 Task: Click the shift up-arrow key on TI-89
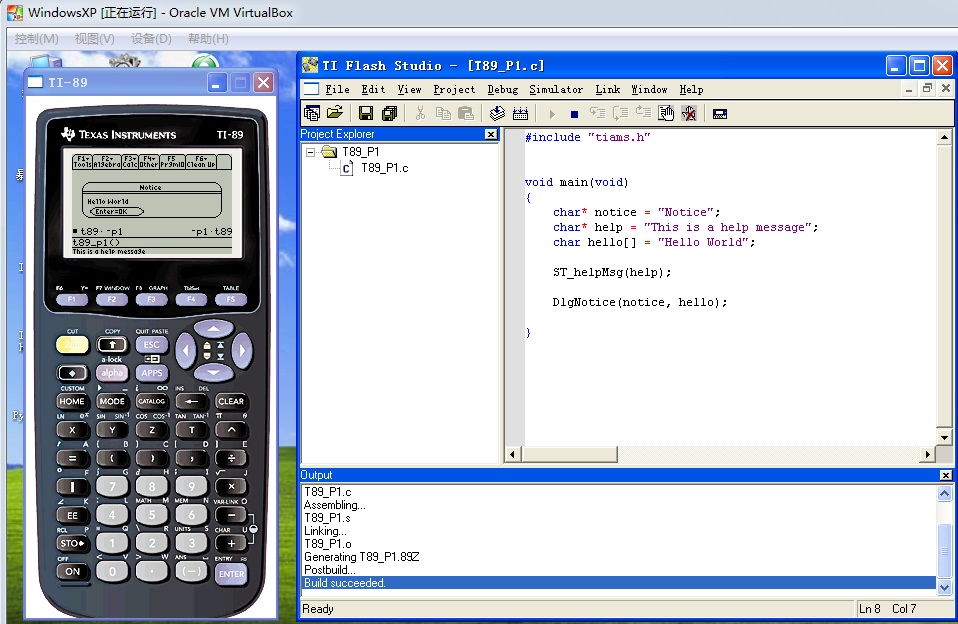click(112, 345)
